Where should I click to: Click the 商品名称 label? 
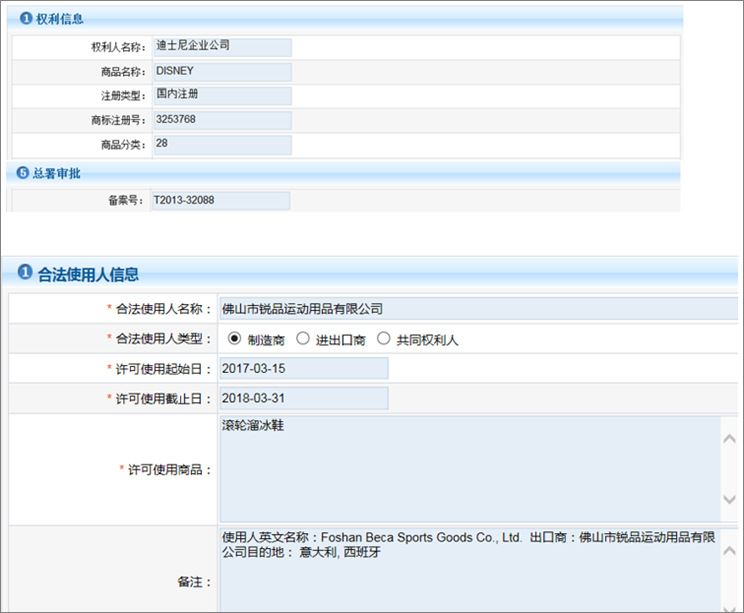pyautogui.click(x=123, y=72)
